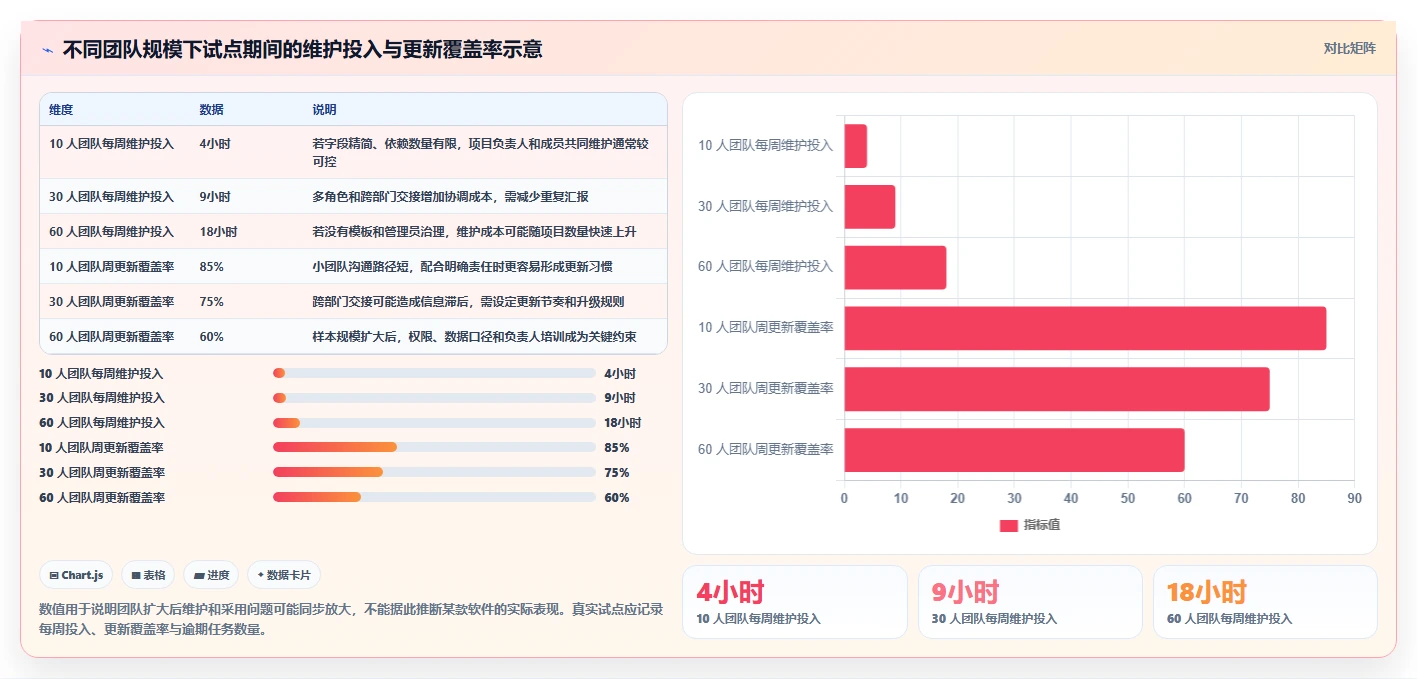Select table cell 30 人团队每周维护投入
The image size is (1417, 679).
click(x=111, y=197)
